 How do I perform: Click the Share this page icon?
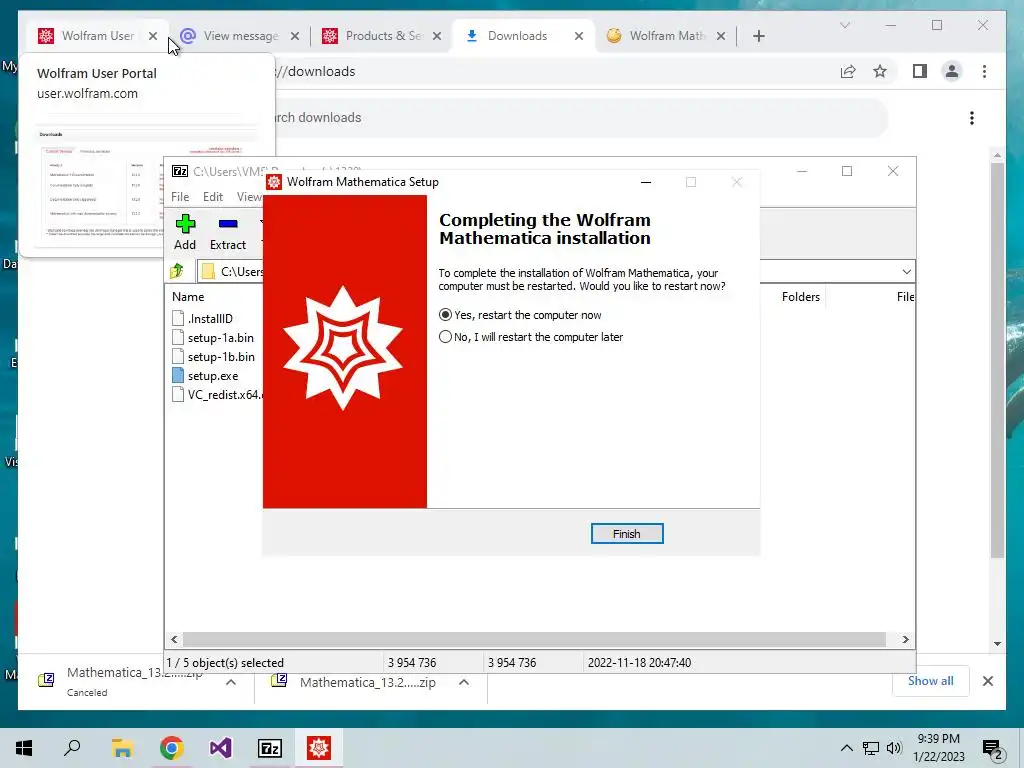[x=848, y=71]
